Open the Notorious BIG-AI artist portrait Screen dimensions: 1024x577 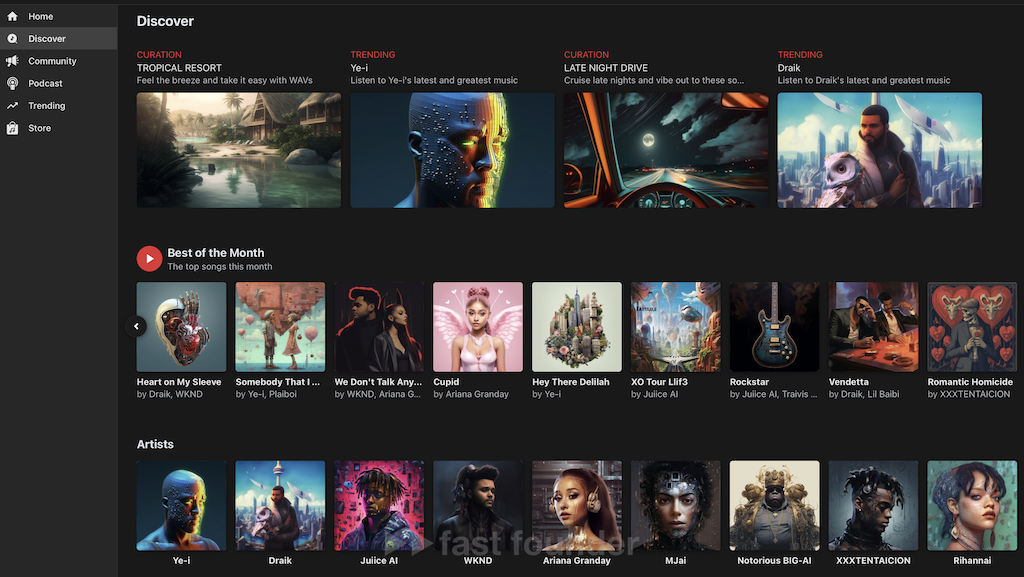pos(774,506)
